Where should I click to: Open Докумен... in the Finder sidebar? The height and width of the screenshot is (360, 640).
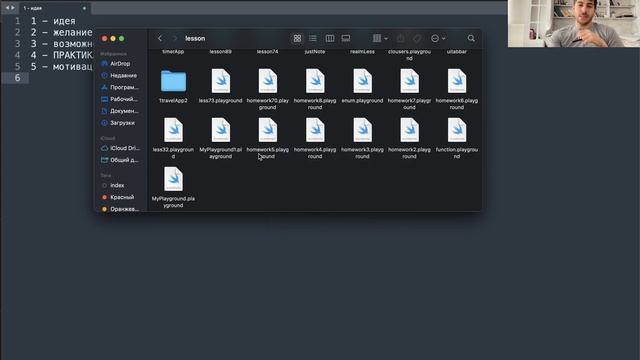point(120,111)
